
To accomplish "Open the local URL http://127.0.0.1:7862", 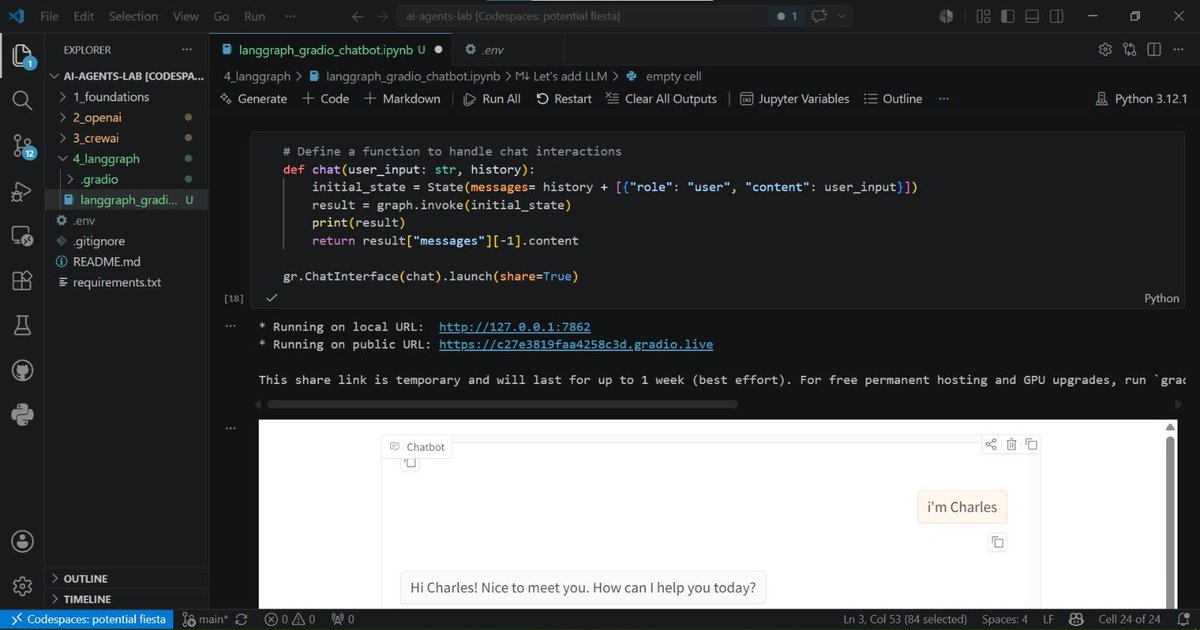I will [x=514, y=326].
